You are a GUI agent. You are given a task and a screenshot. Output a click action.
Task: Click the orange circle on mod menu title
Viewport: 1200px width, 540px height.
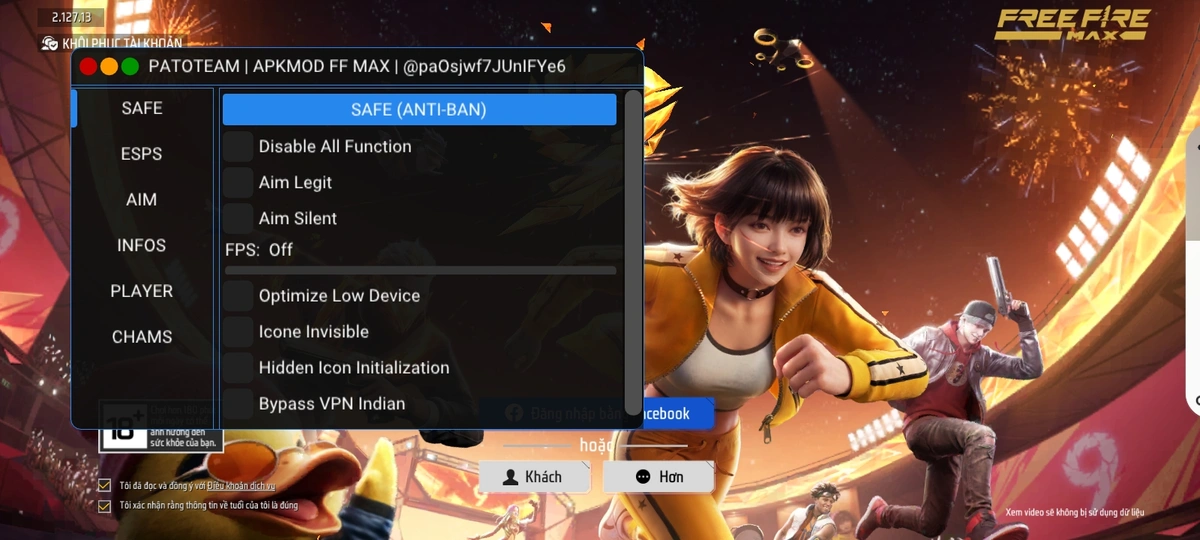point(109,67)
